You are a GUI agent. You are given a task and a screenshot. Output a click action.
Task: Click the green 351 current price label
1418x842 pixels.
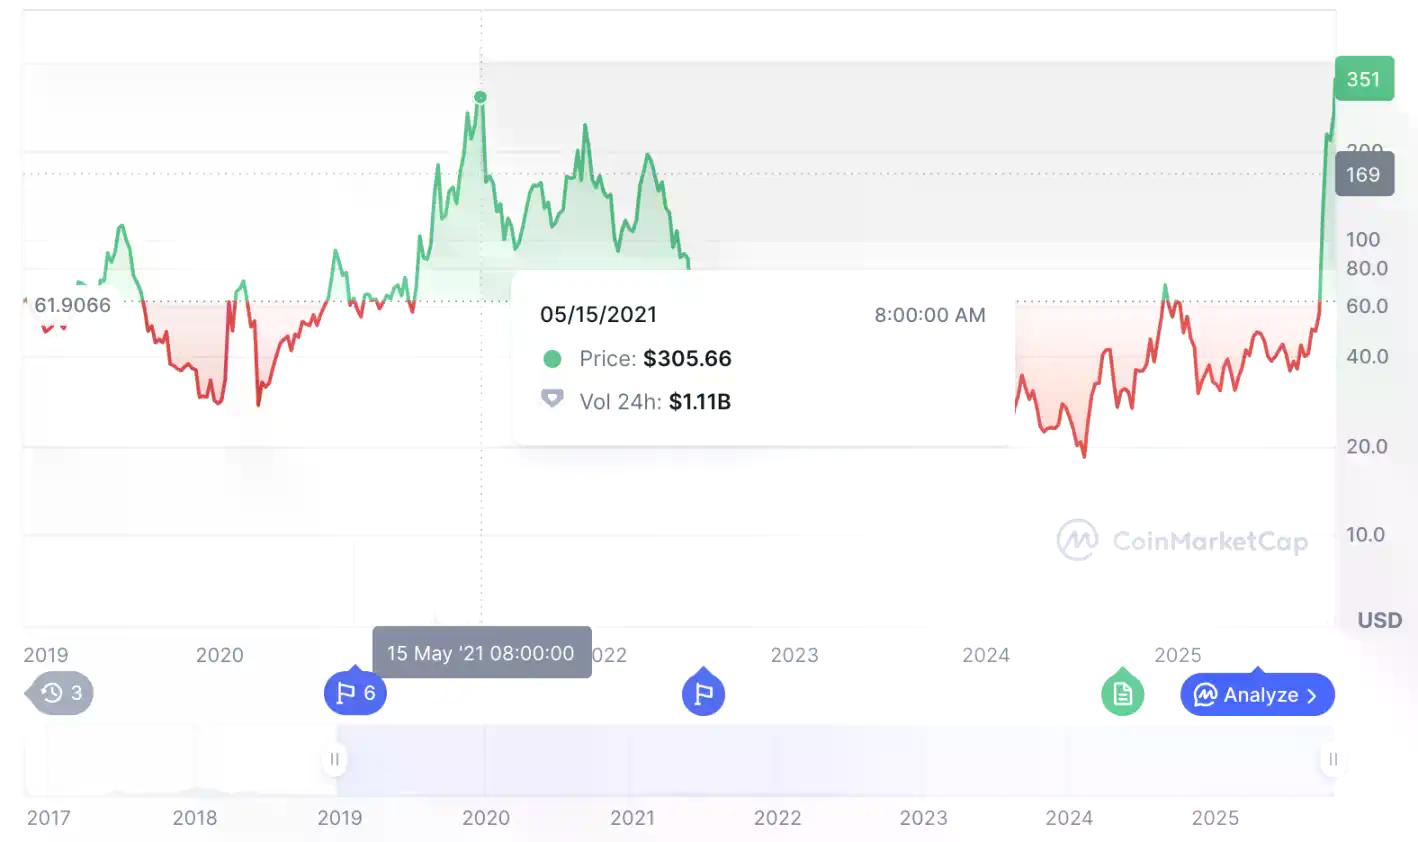[1363, 79]
